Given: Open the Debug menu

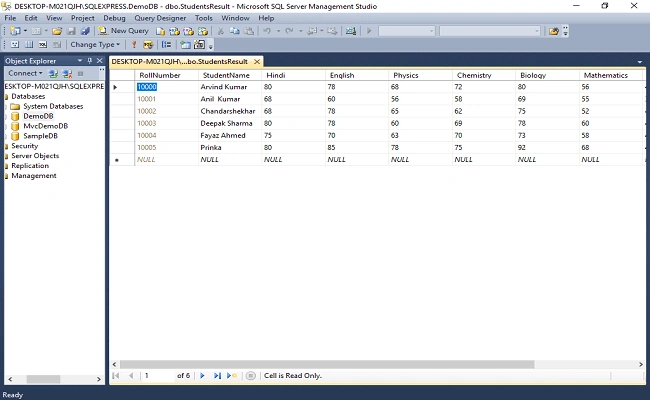Looking at the screenshot, I should tap(114, 18).
